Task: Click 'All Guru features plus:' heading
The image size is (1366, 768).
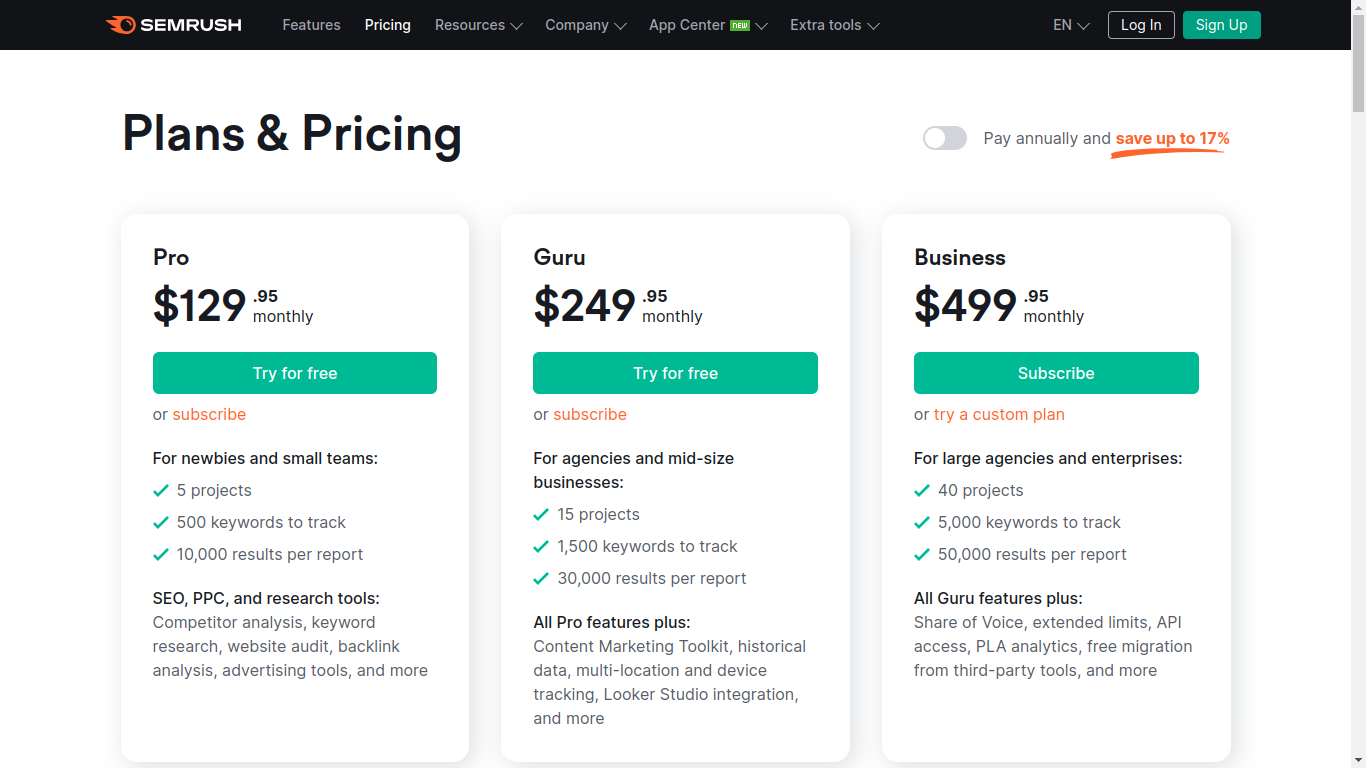Action: [998, 598]
